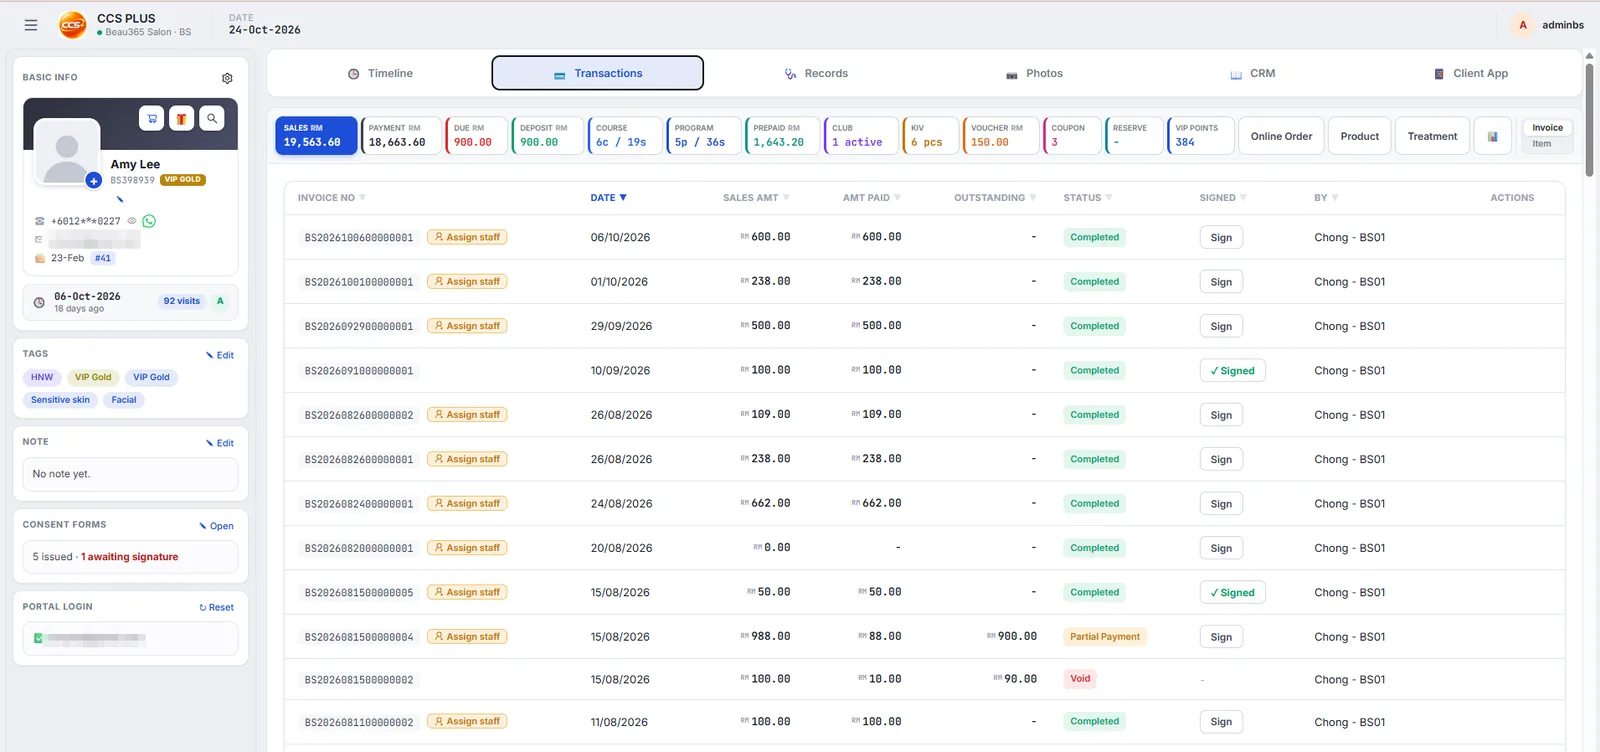Open WhatsApp chat icon next to phone

(149, 221)
